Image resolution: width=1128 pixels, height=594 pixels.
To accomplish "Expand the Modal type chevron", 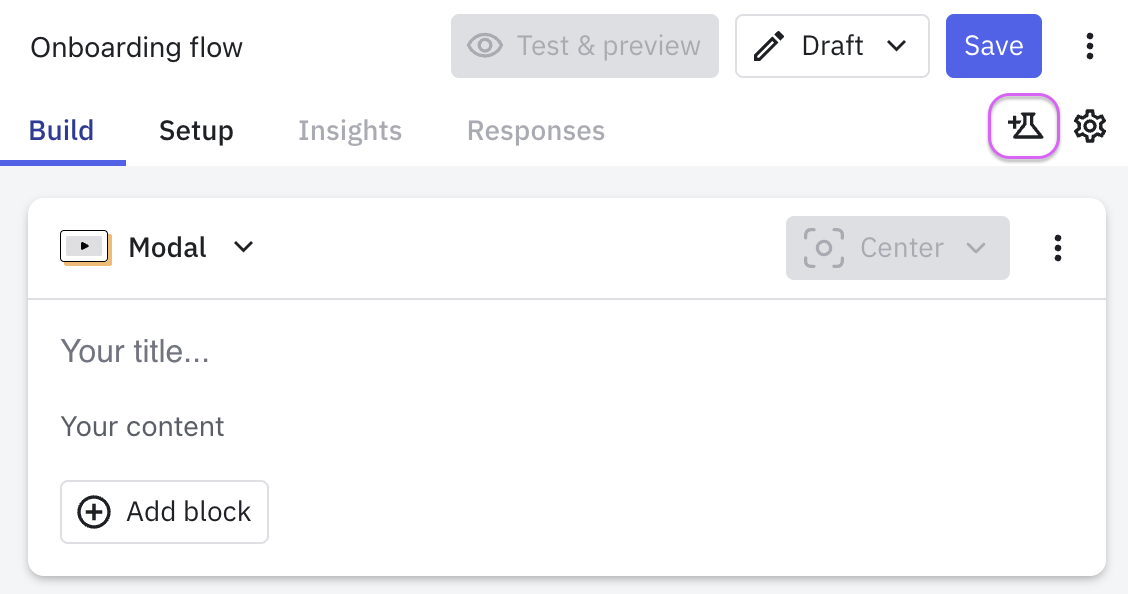I will click(244, 247).
